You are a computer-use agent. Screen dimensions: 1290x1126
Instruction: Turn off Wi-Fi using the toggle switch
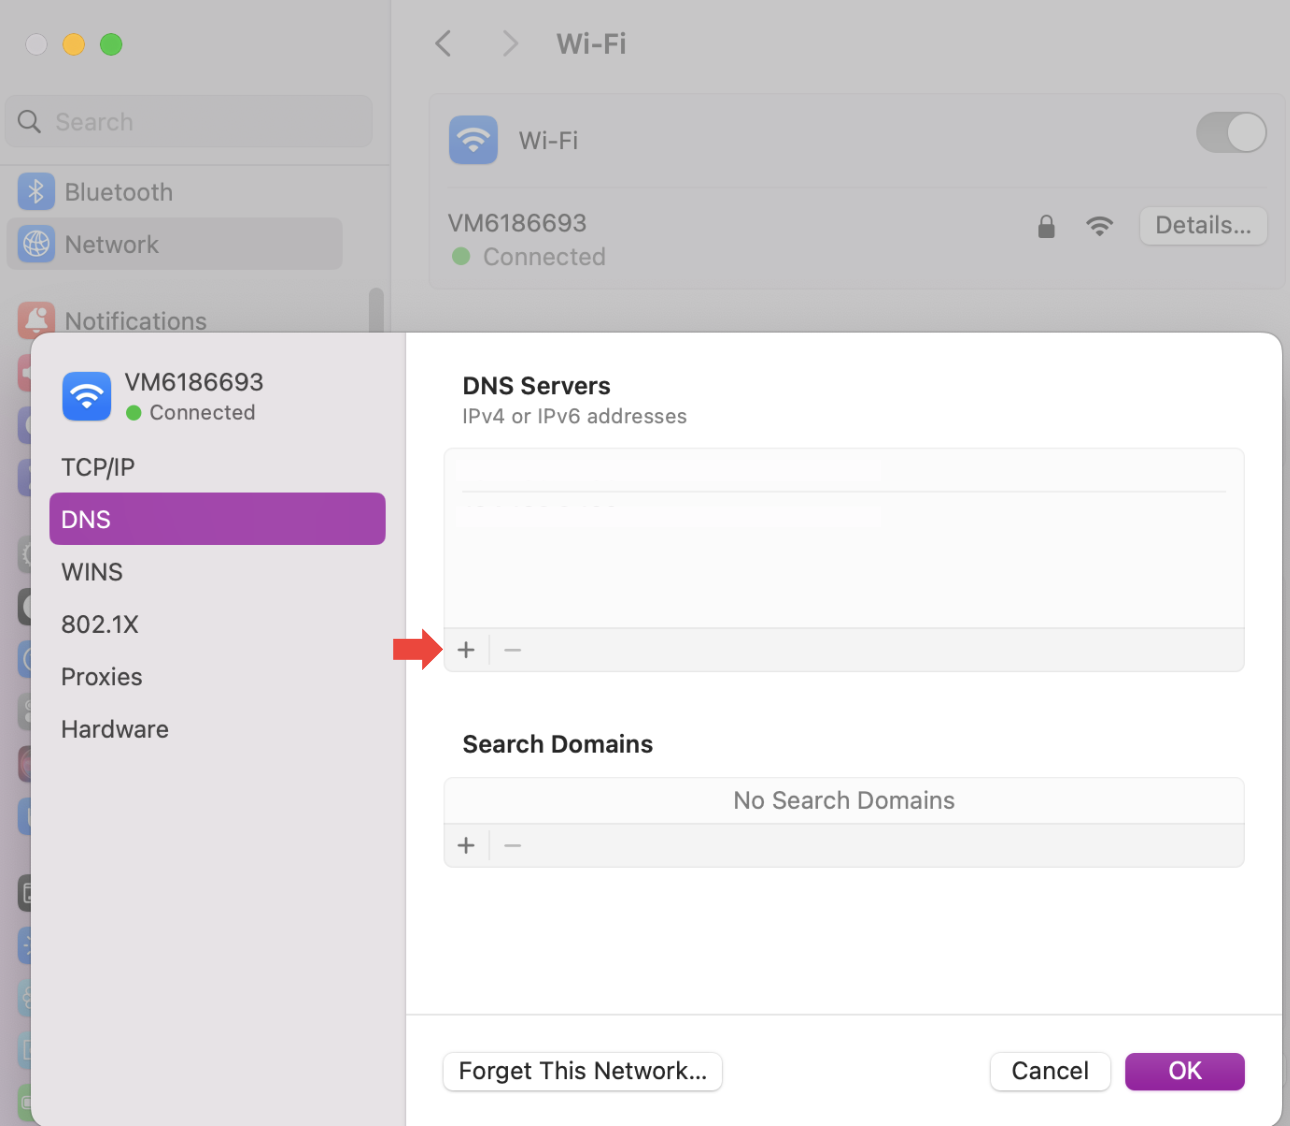click(1231, 132)
